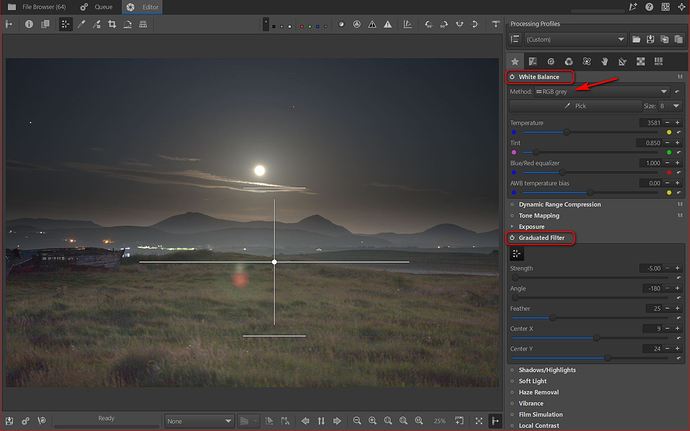This screenshot has width=690, height=431.
Task: Select the crop tool in the editor toolbar
Action: point(110,23)
